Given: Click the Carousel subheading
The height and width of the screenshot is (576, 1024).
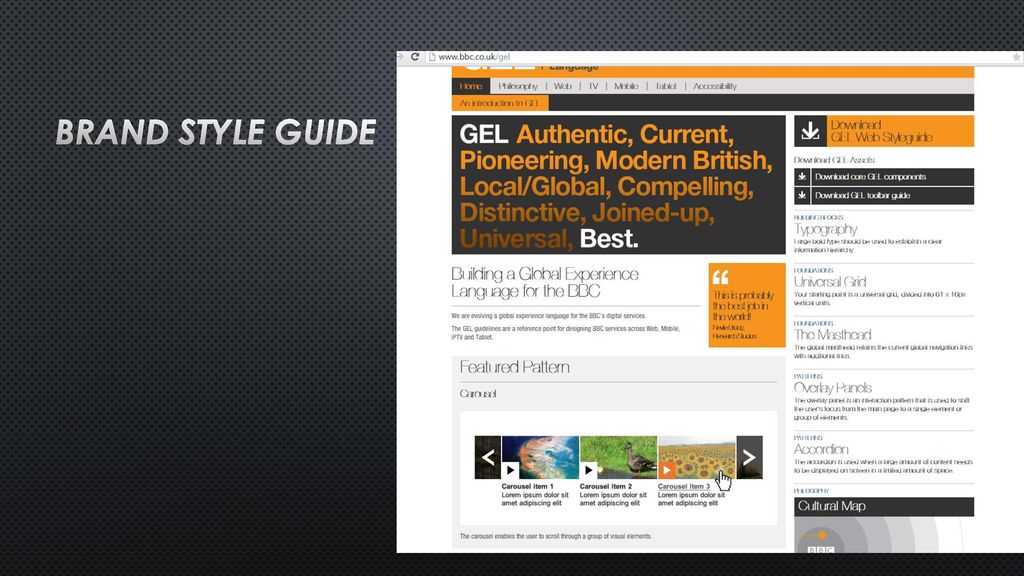Looking at the screenshot, I should [x=478, y=394].
